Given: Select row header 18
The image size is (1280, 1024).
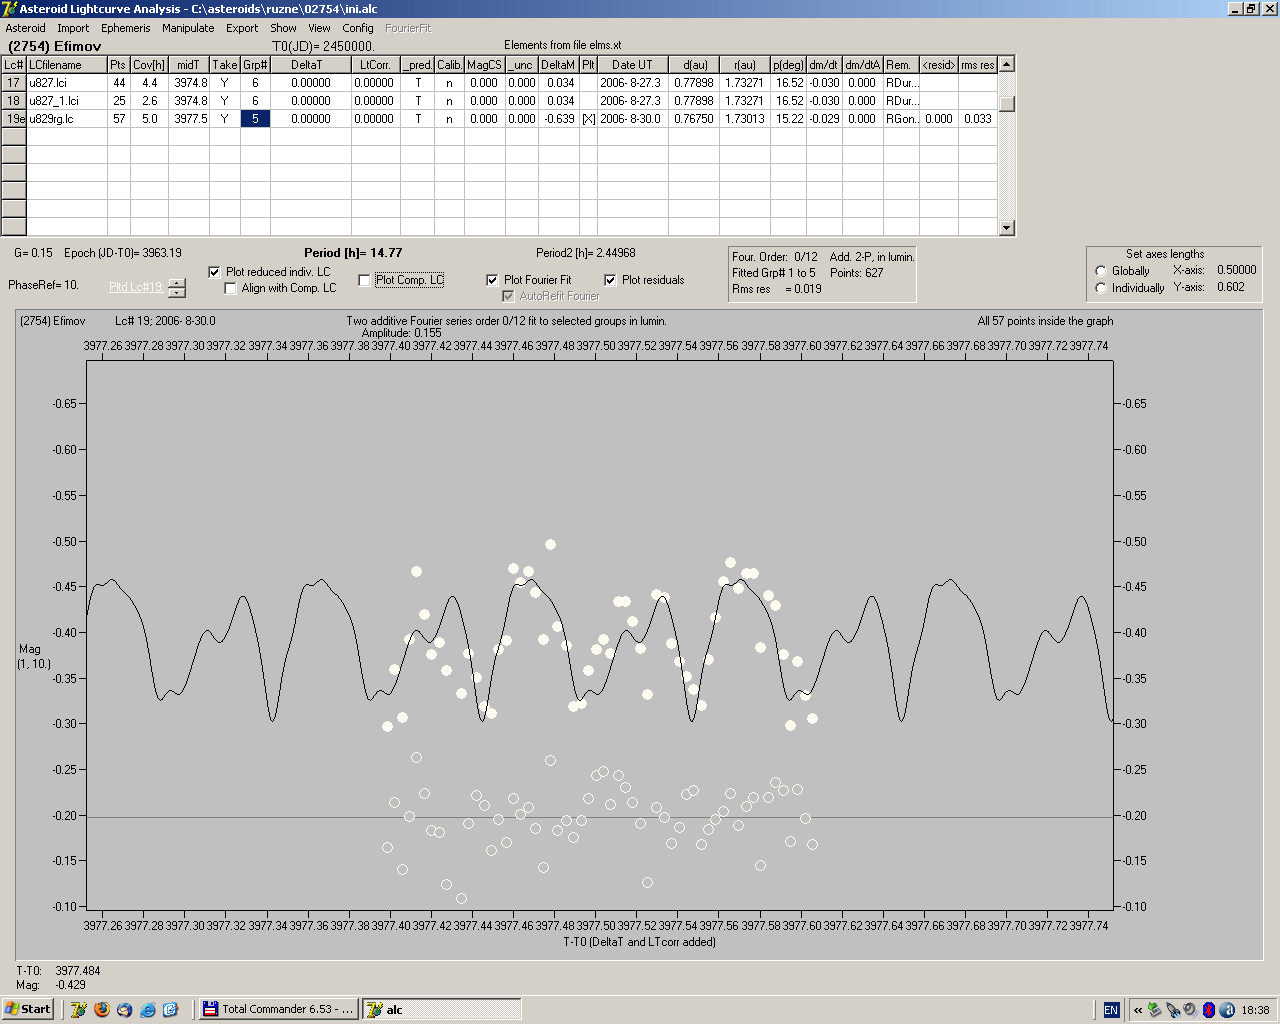Looking at the screenshot, I should click(x=13, y=101).
